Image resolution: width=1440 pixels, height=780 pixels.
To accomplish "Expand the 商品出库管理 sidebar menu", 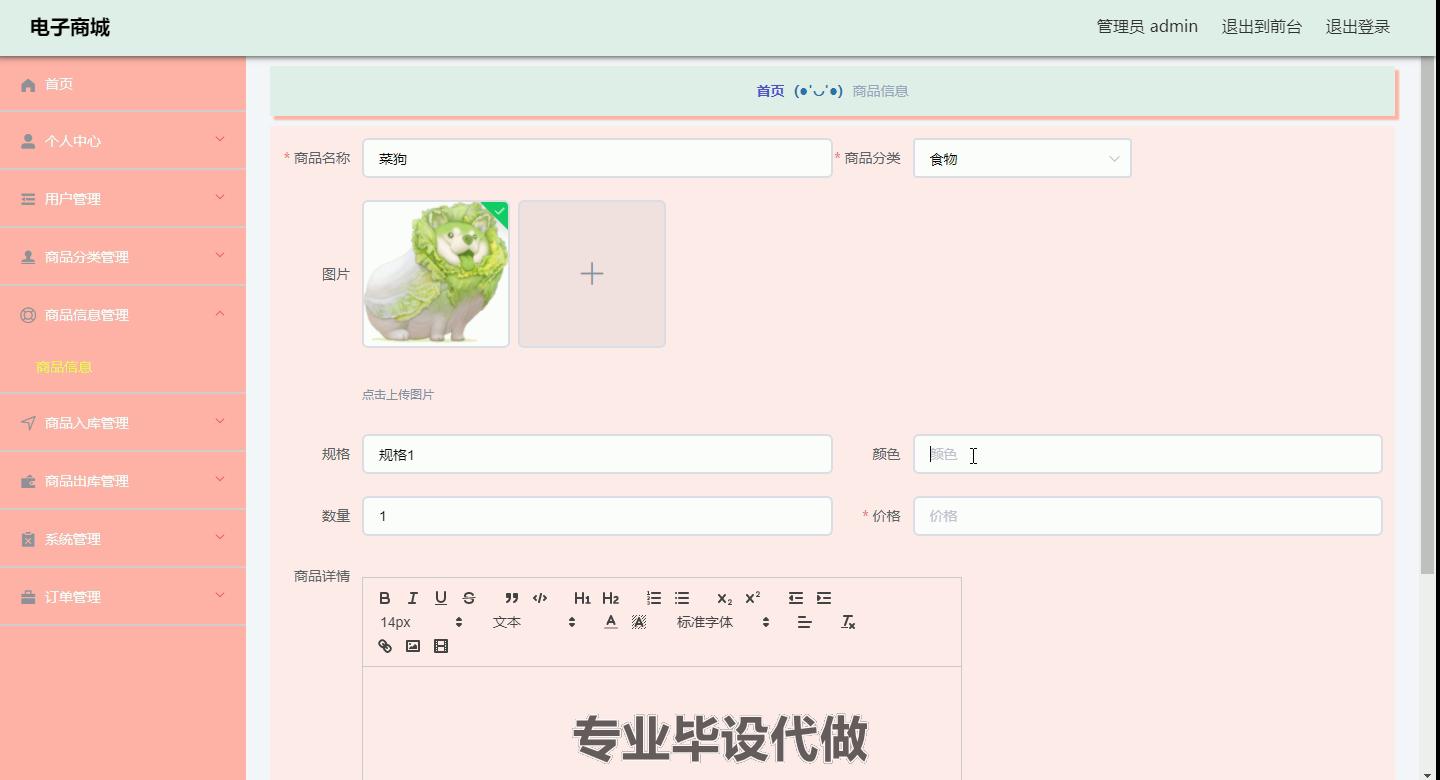I will tap(122, 481).
